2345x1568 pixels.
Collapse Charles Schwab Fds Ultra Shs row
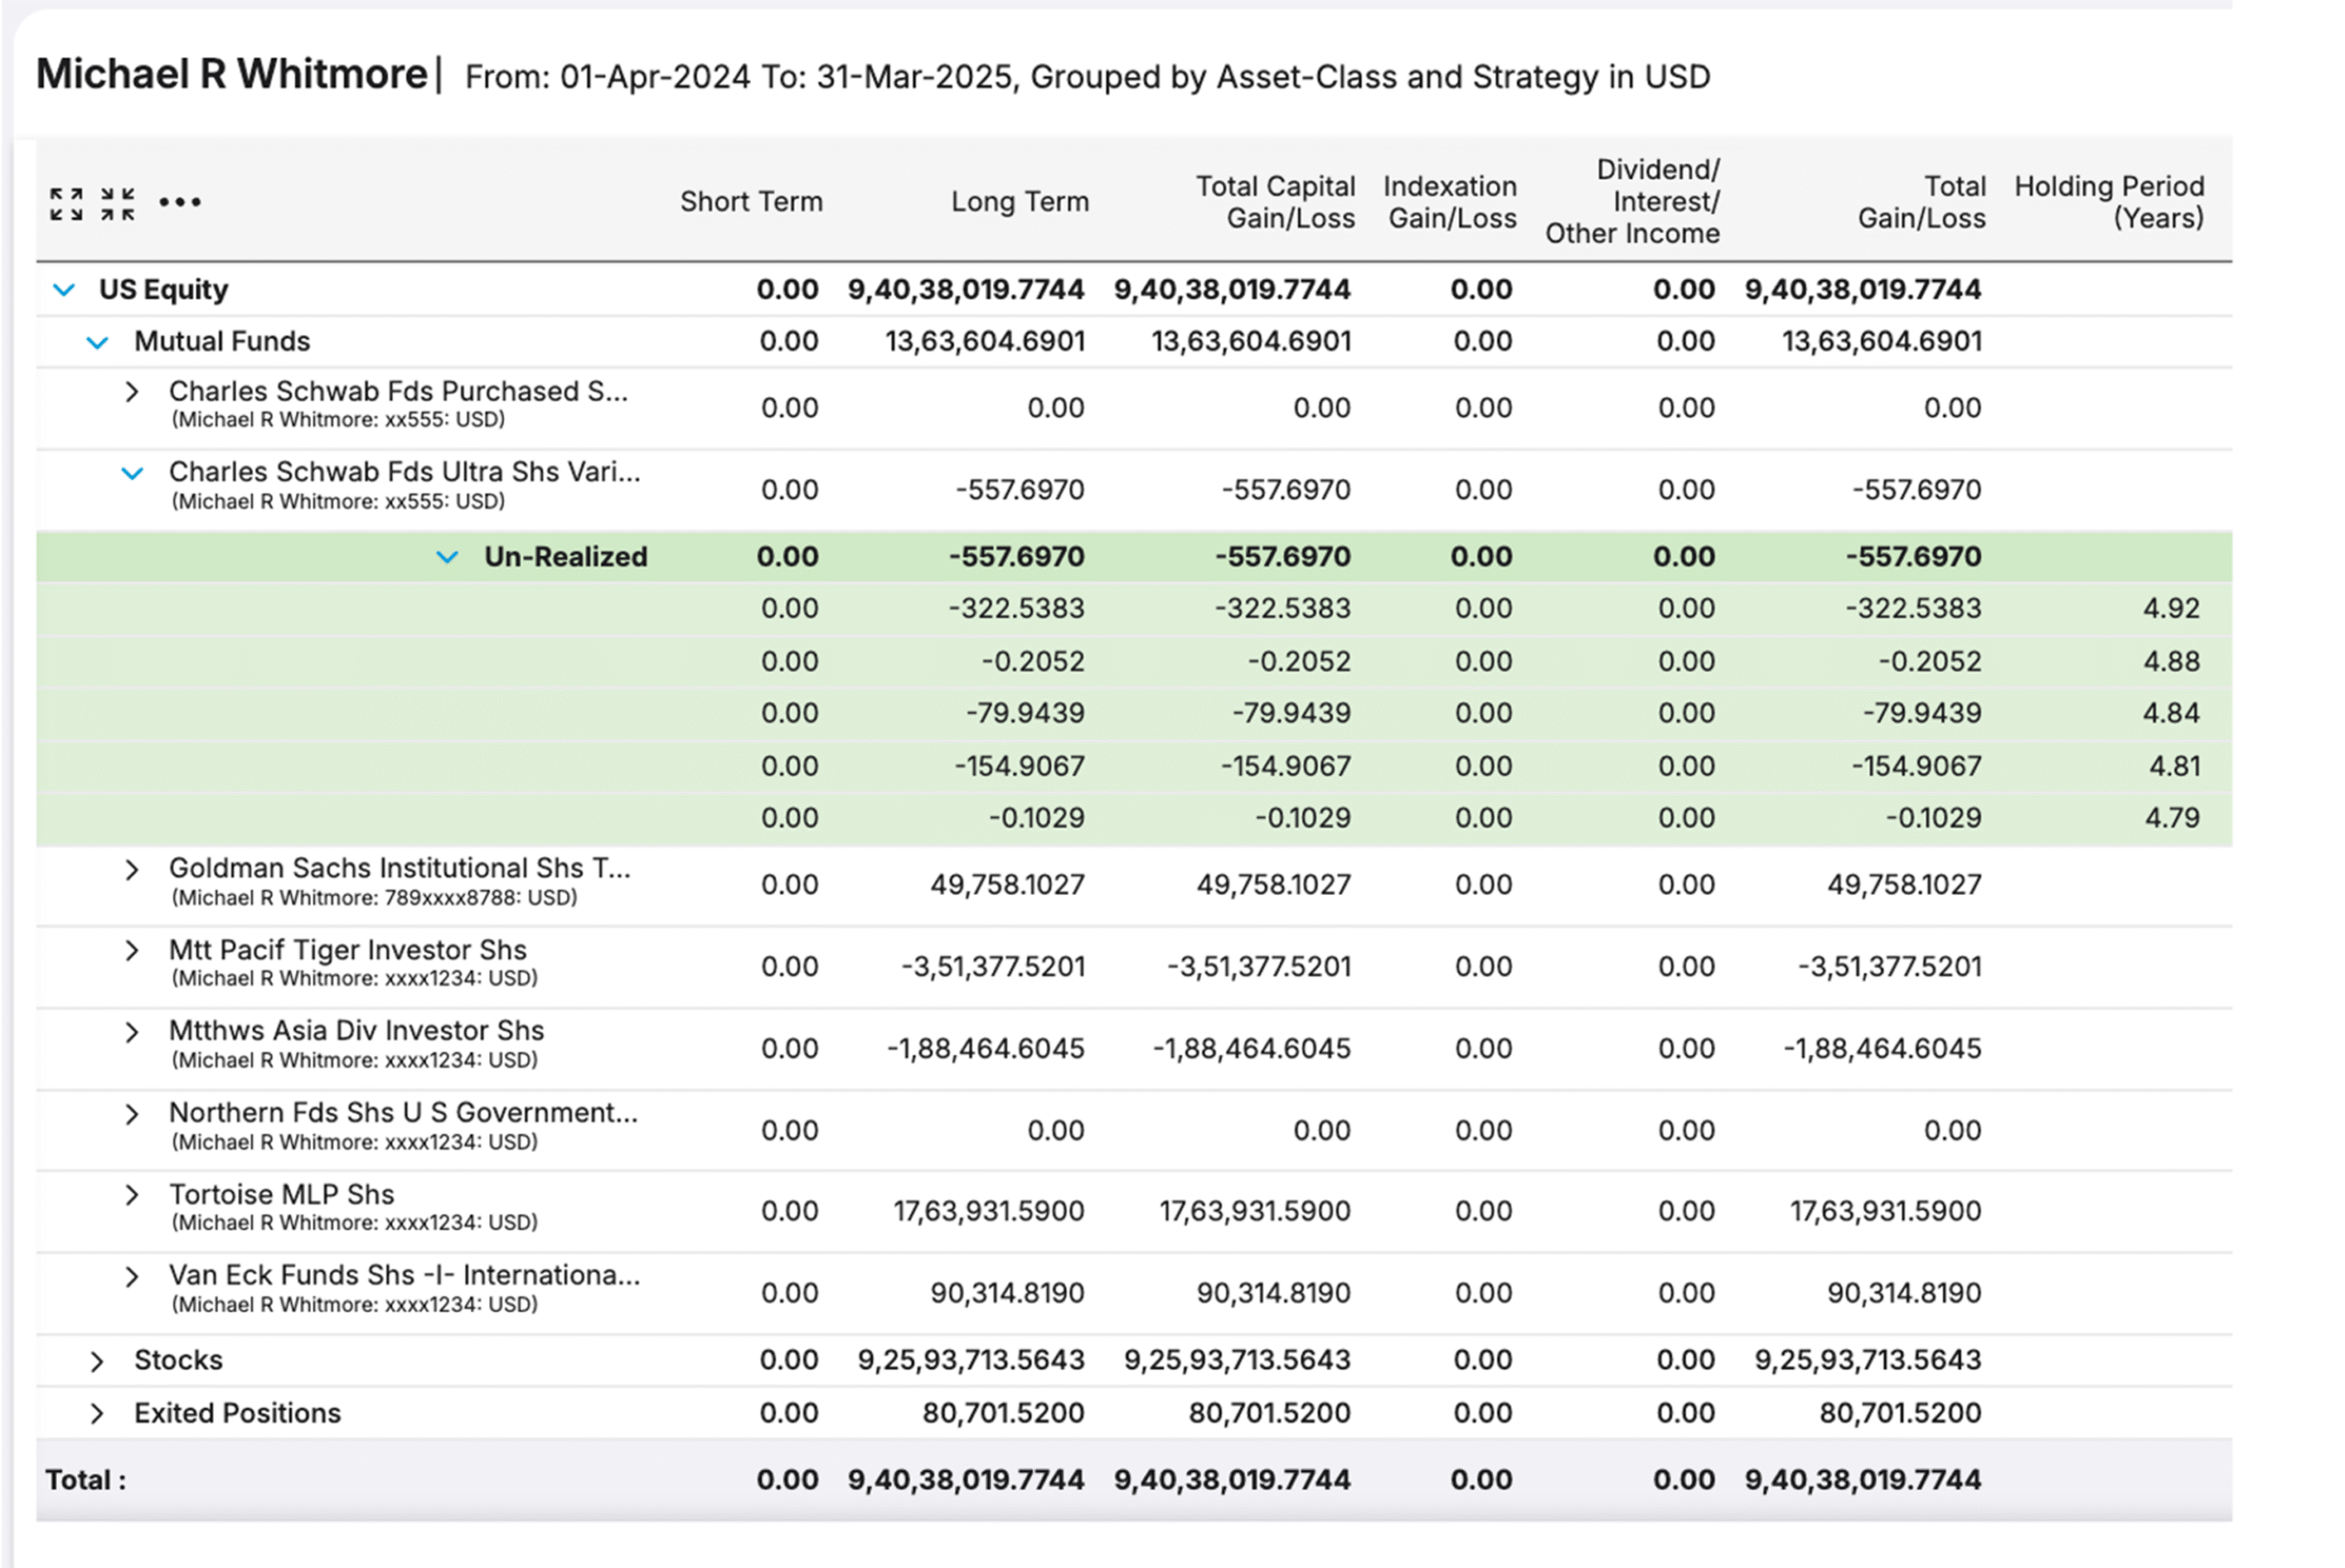coord(134,473)
